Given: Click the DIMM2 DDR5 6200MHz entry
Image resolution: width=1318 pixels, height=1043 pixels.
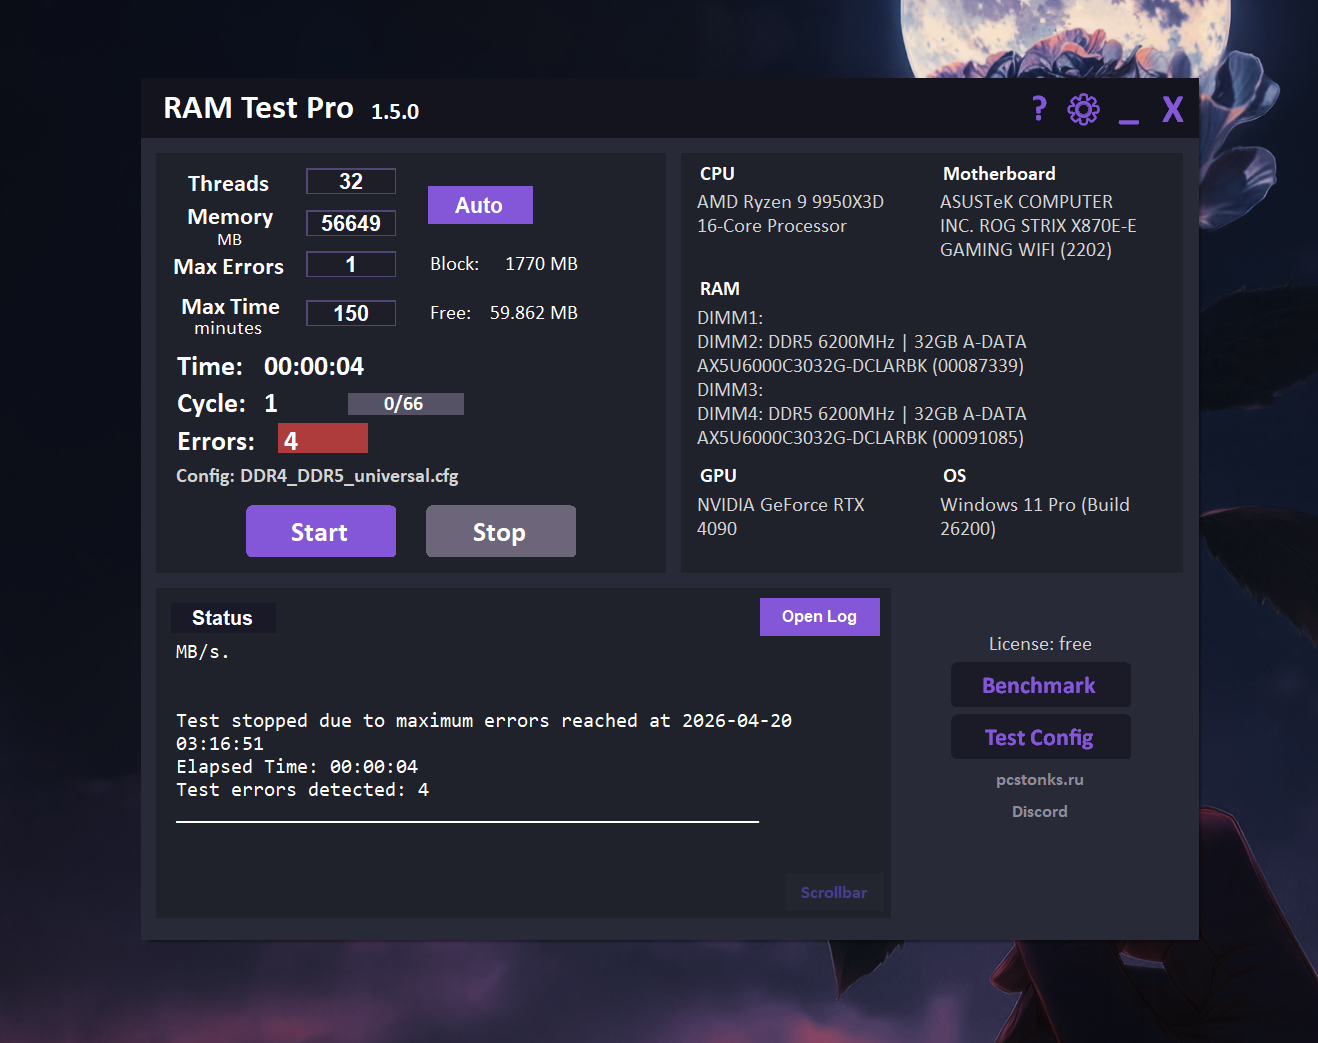Looking at the screenshot, I should (862, 354).
